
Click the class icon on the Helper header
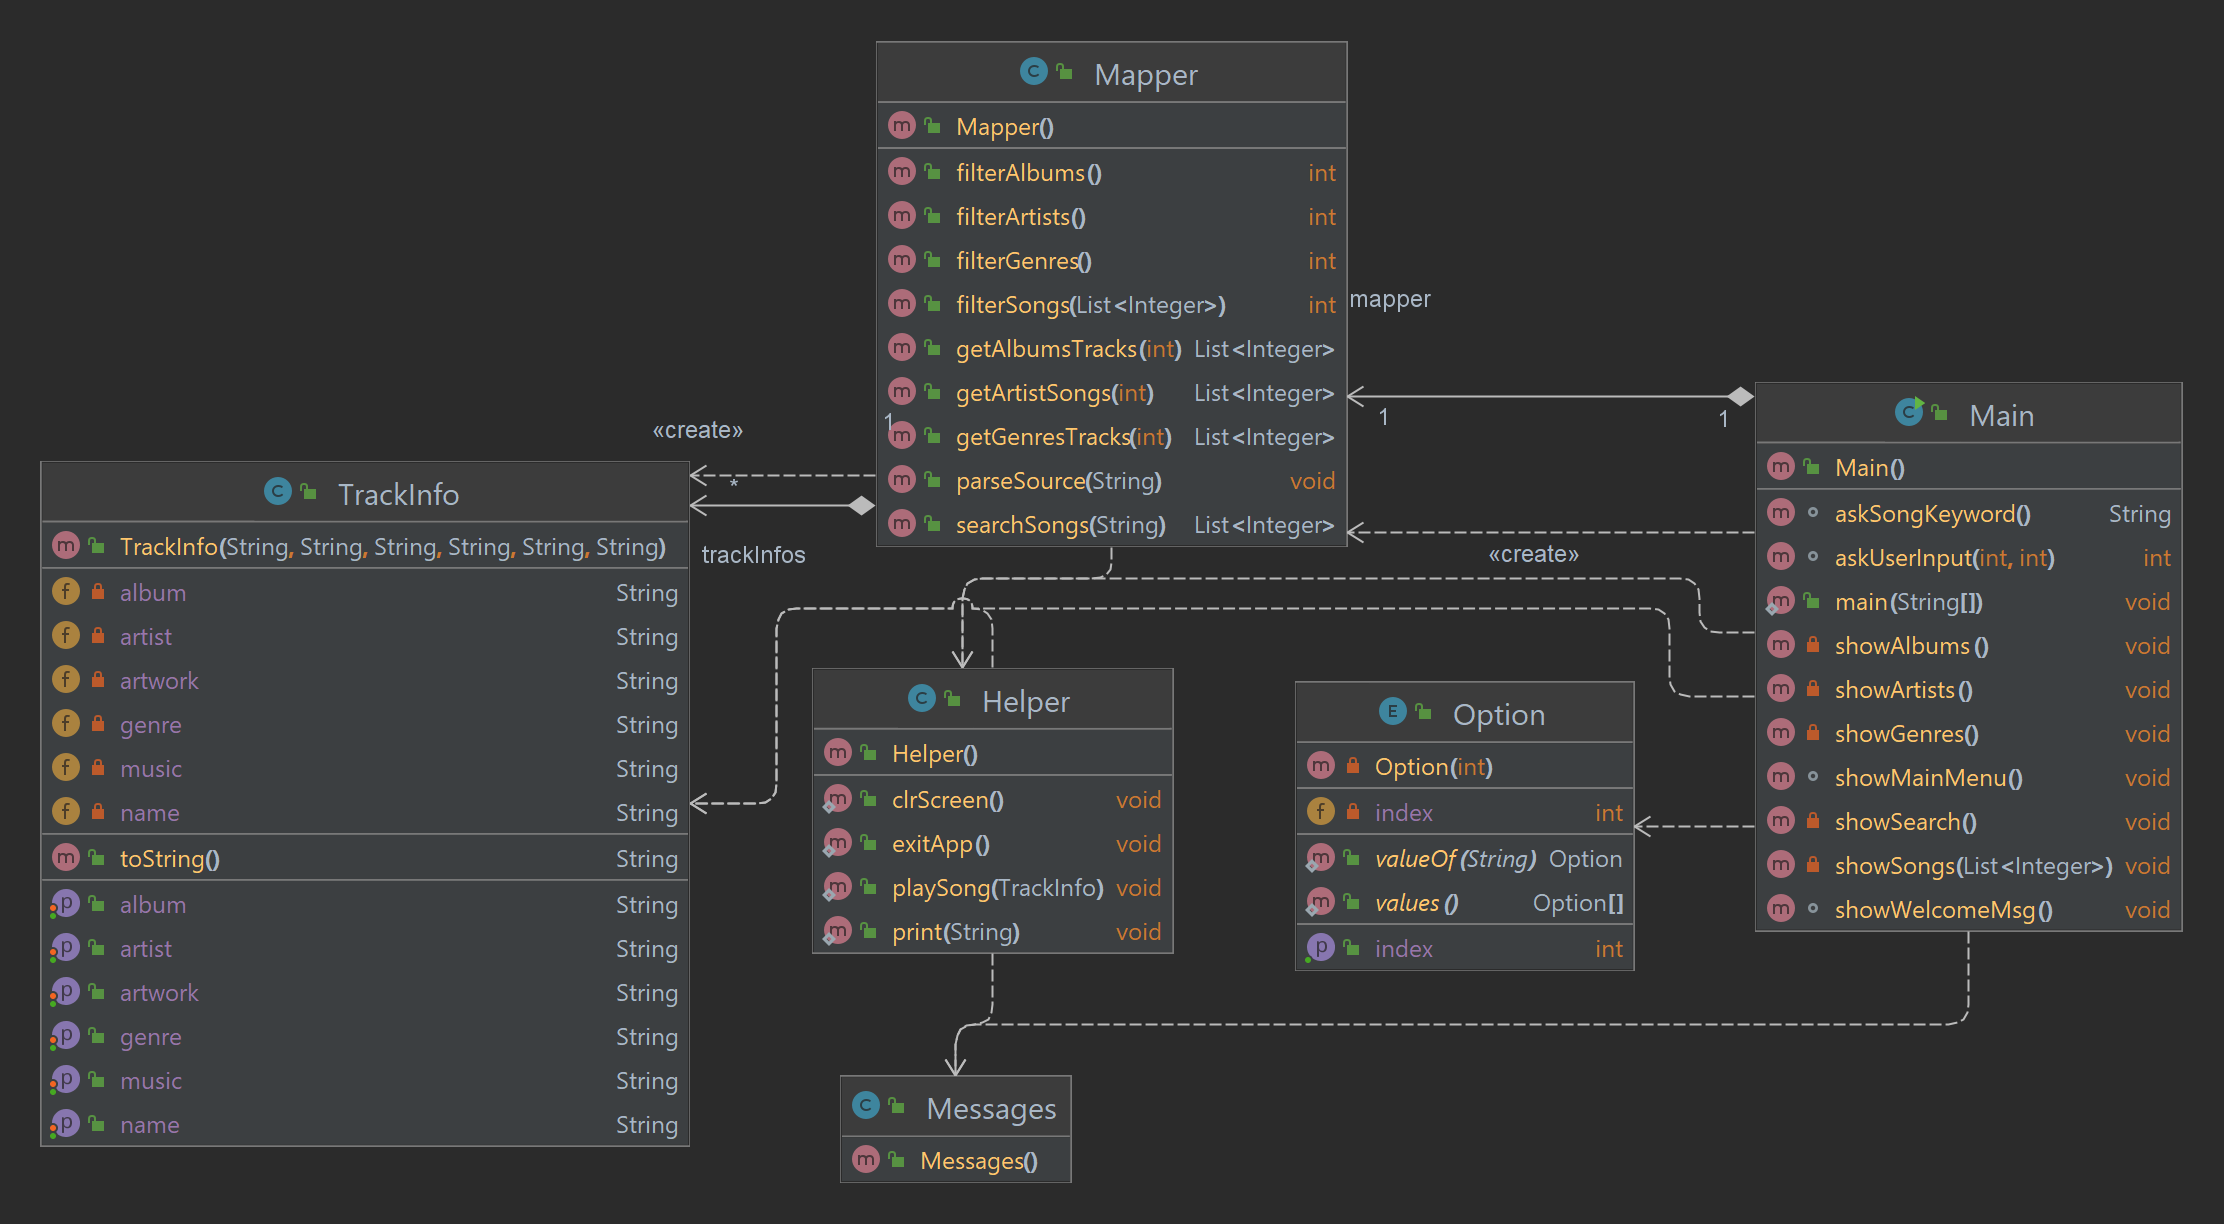point(921,699)
